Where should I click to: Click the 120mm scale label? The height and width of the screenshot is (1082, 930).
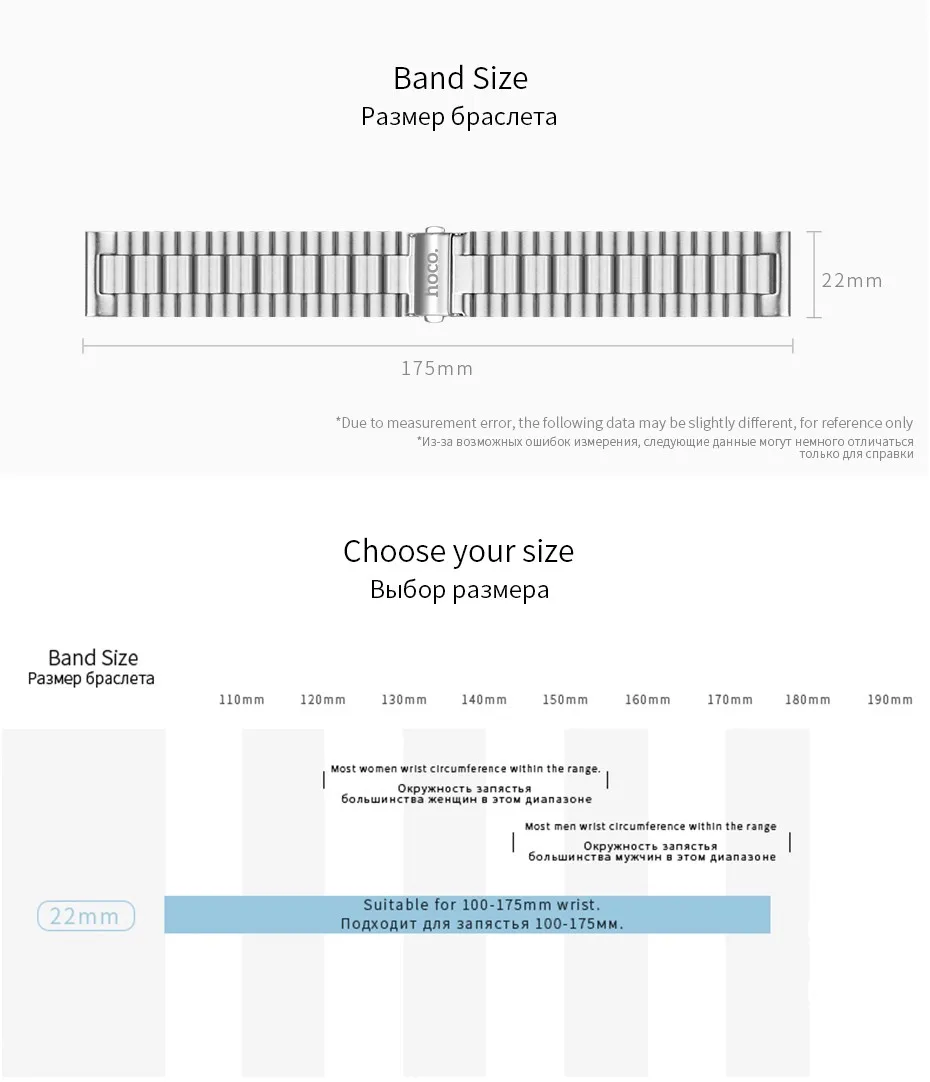click(x=323, y=700)
